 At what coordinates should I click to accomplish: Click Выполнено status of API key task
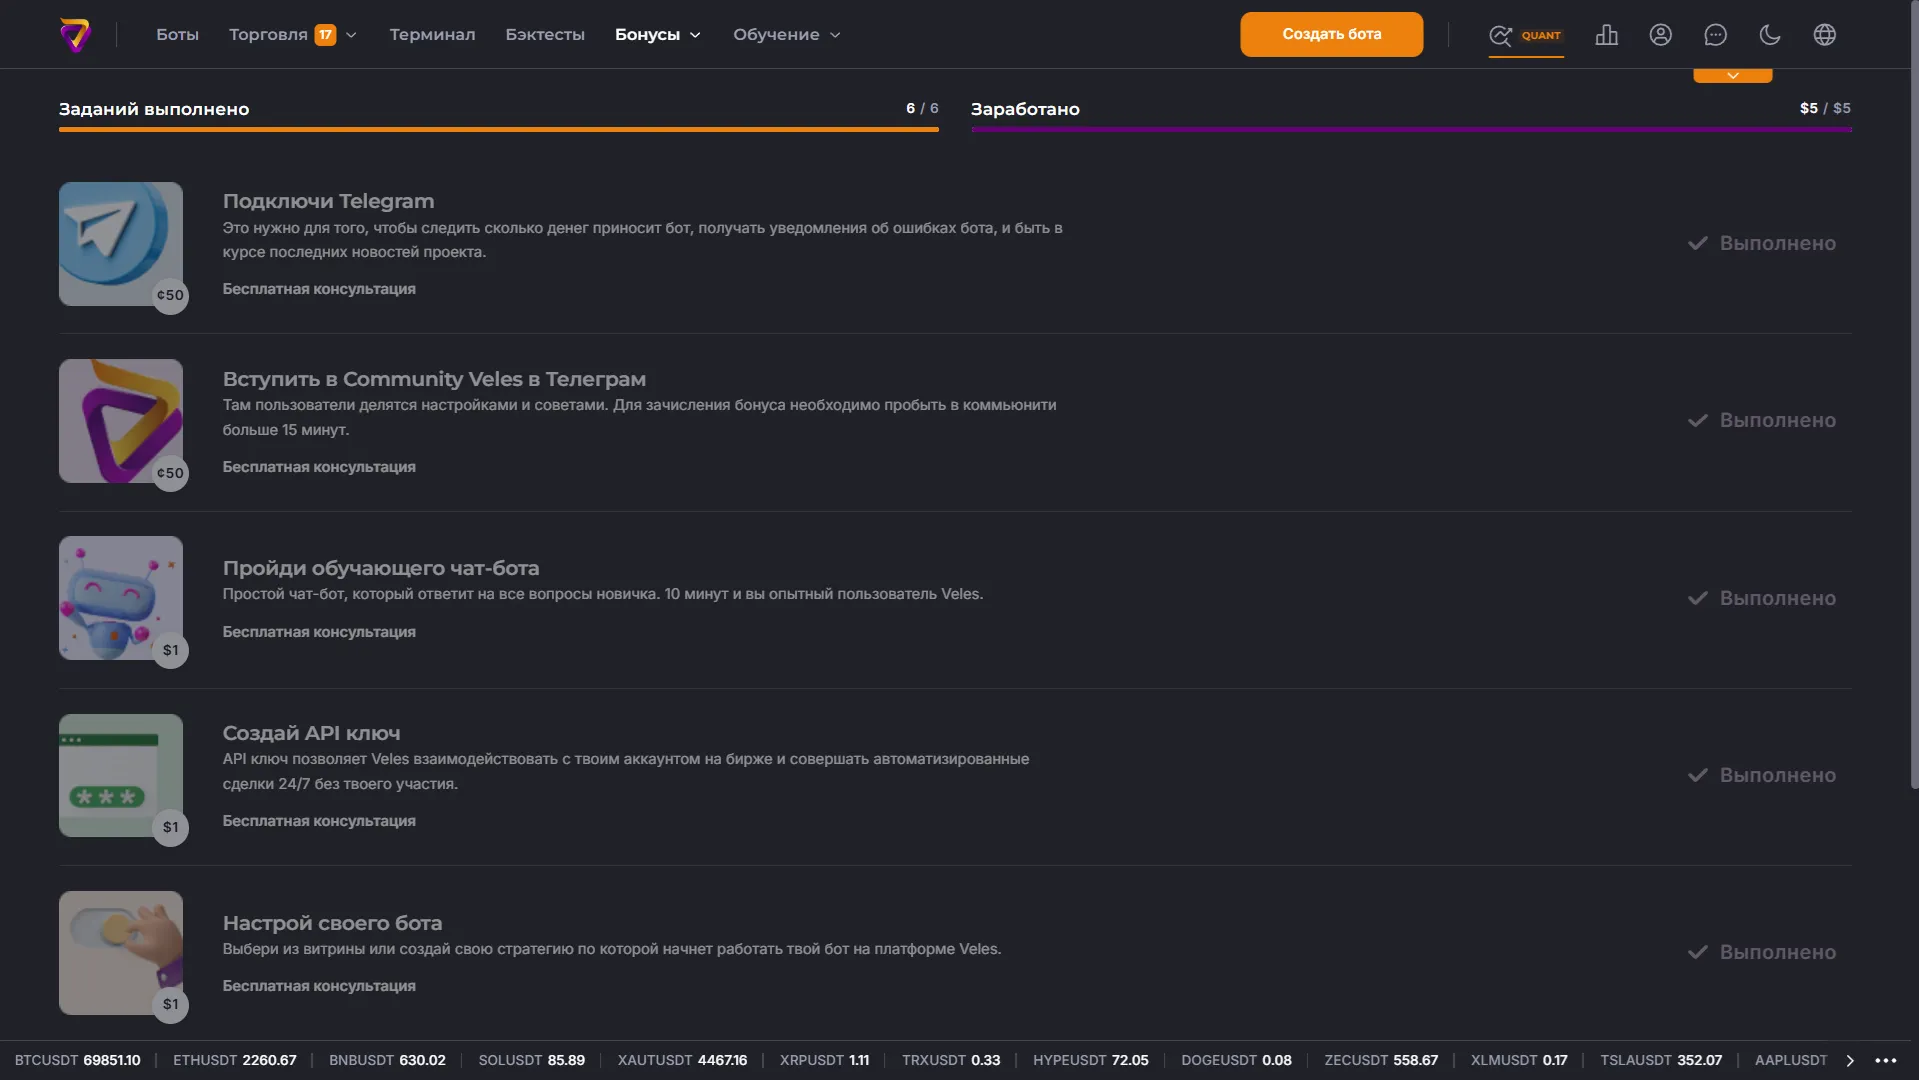(1762, 775)
